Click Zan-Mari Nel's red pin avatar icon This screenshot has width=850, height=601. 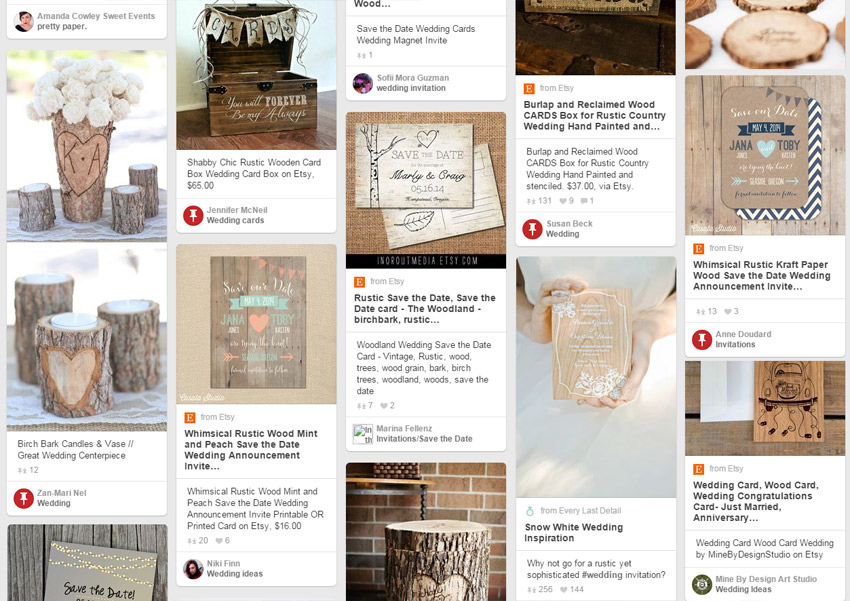pyautogui.click(x=23, y=498)
